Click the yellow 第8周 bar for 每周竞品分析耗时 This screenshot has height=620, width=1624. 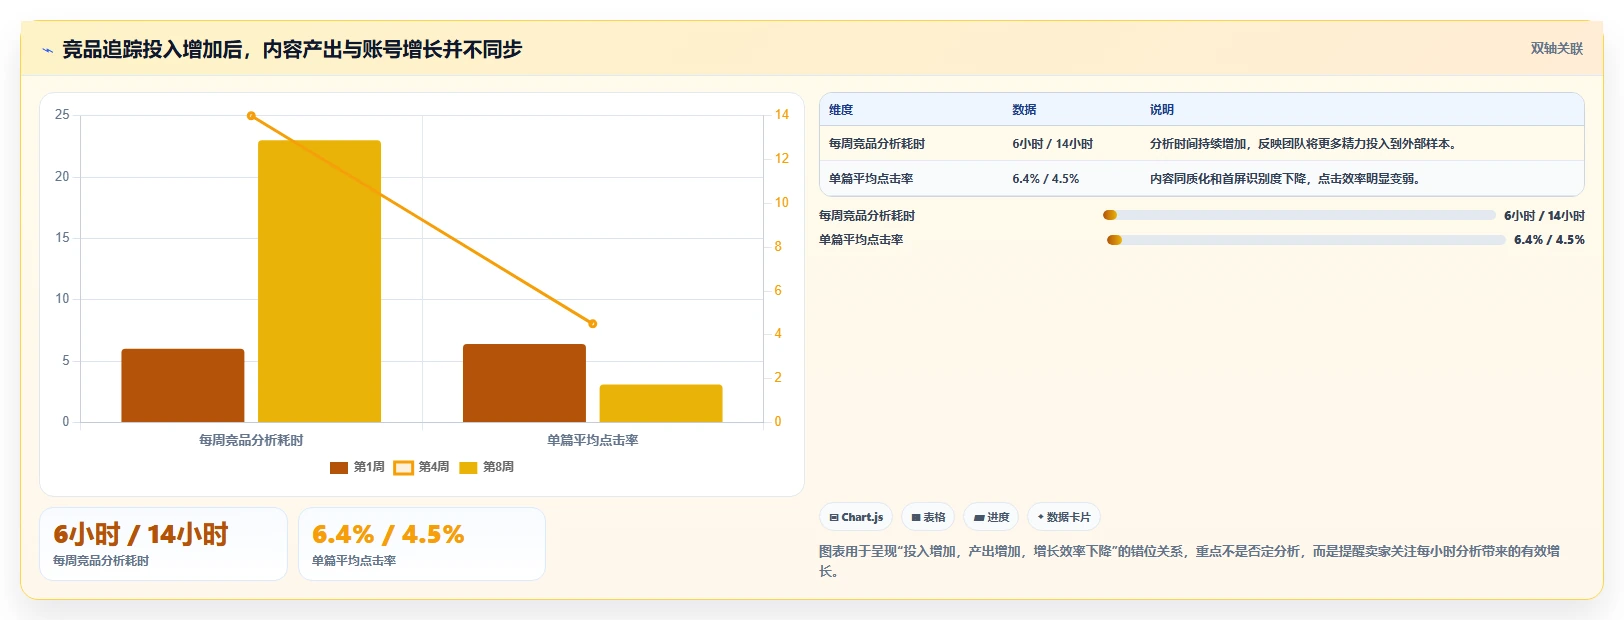coord(320,281)
